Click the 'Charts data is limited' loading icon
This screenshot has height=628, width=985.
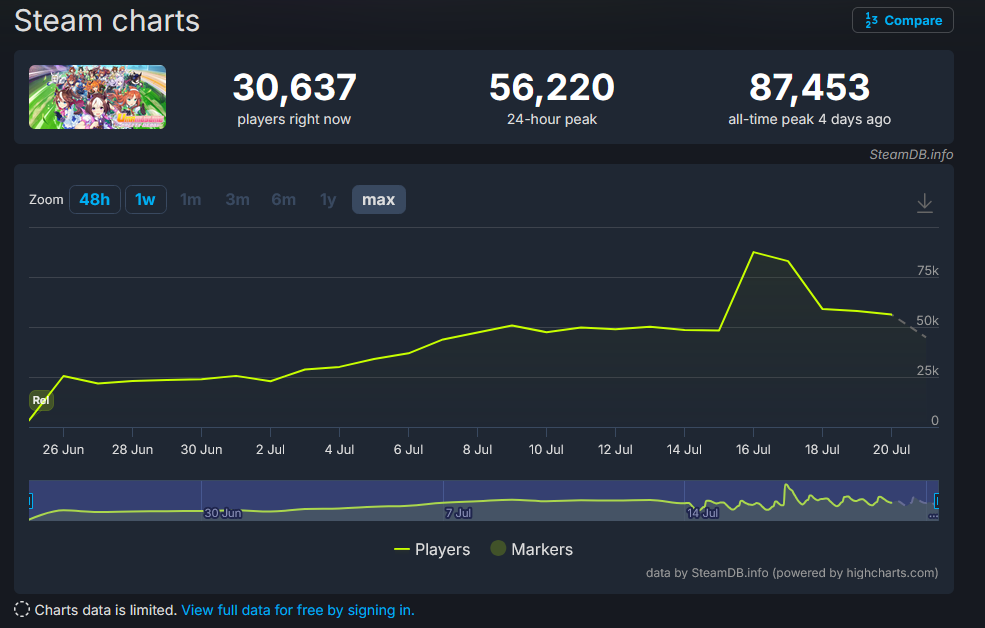click(22, 610)
